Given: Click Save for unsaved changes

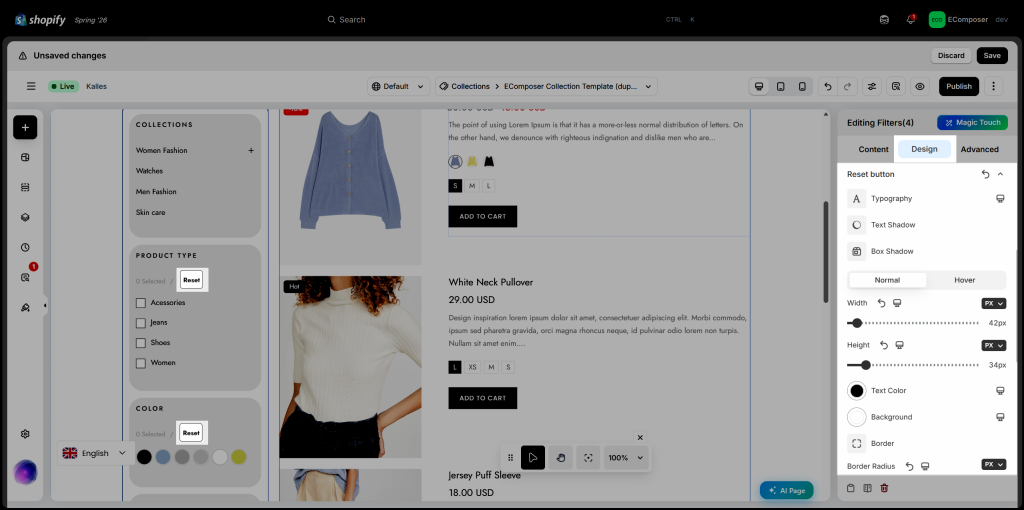Looking at the screenshot, I should (992, 56).
